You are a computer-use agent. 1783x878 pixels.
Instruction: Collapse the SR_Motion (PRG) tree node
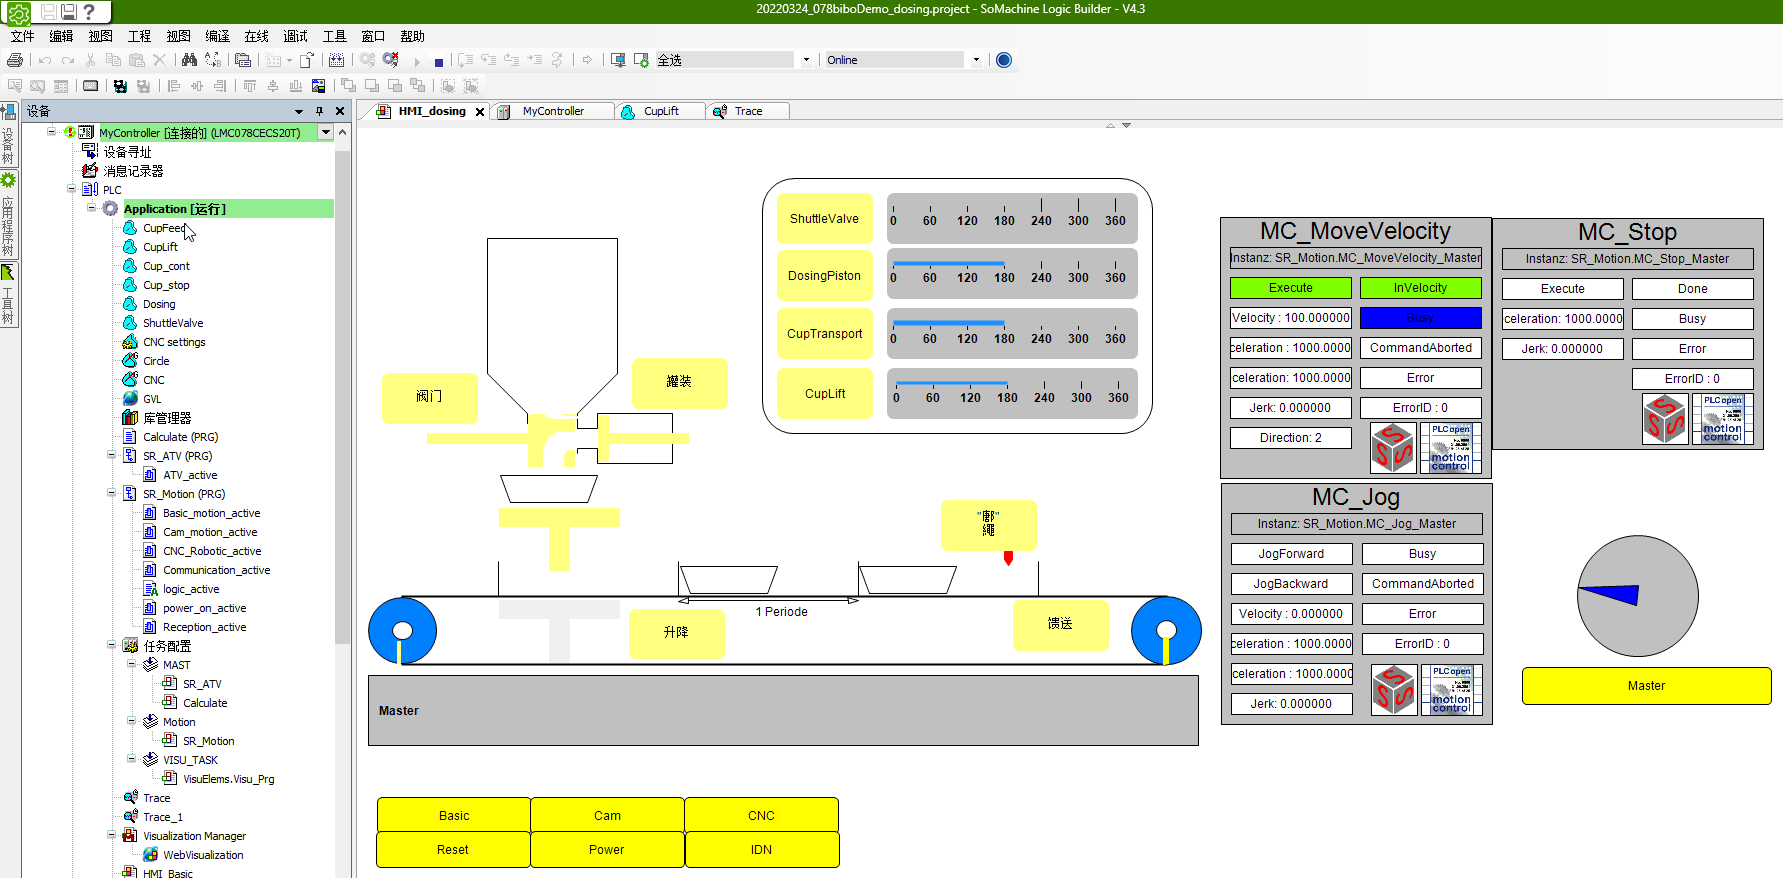coord(111,493)
